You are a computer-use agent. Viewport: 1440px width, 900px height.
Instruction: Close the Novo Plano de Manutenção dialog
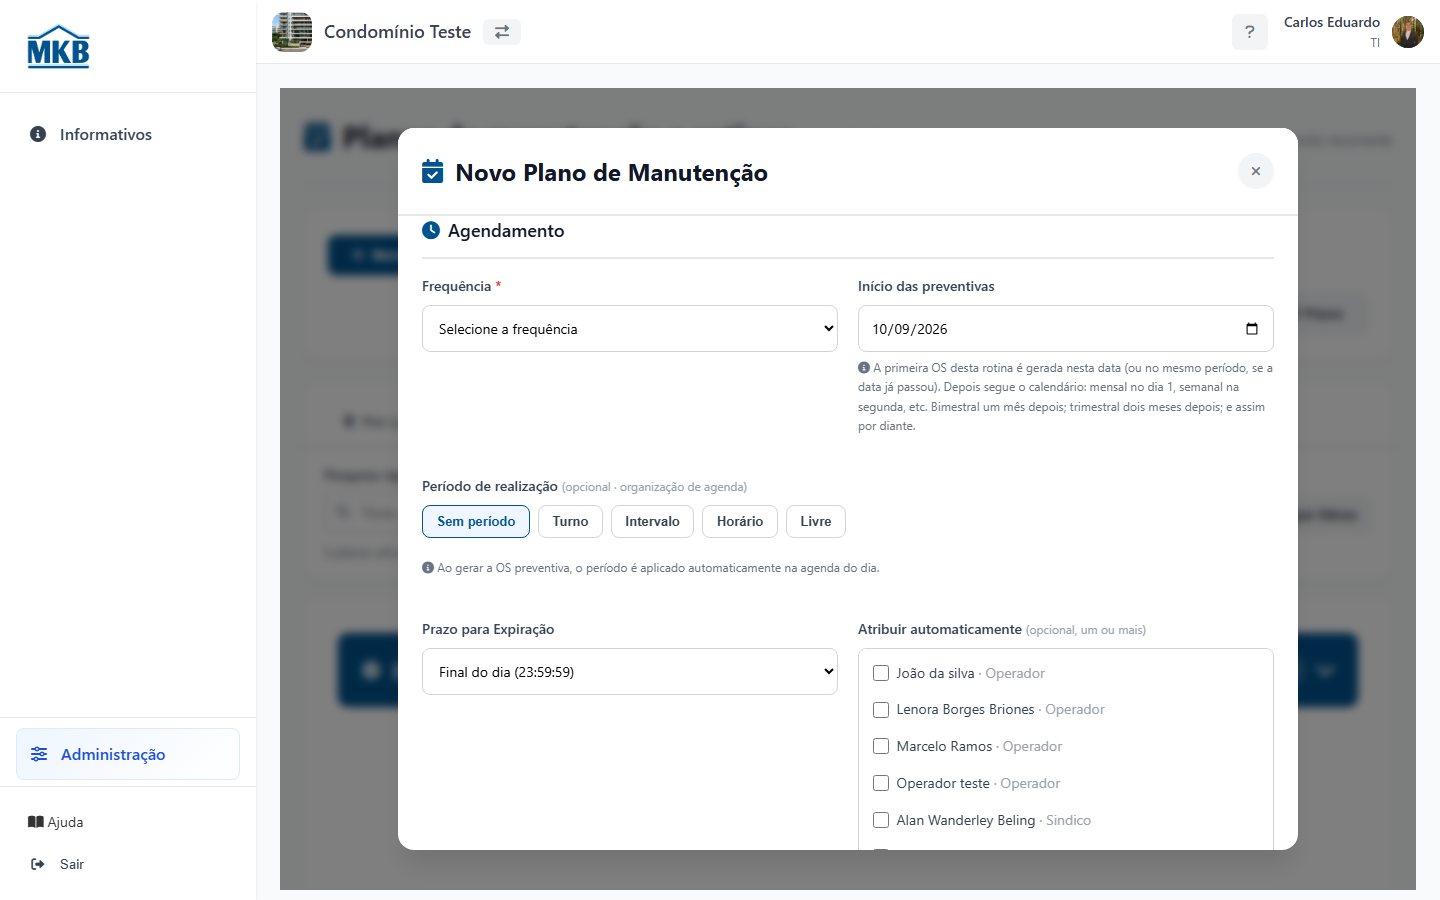click(1256, 171)
